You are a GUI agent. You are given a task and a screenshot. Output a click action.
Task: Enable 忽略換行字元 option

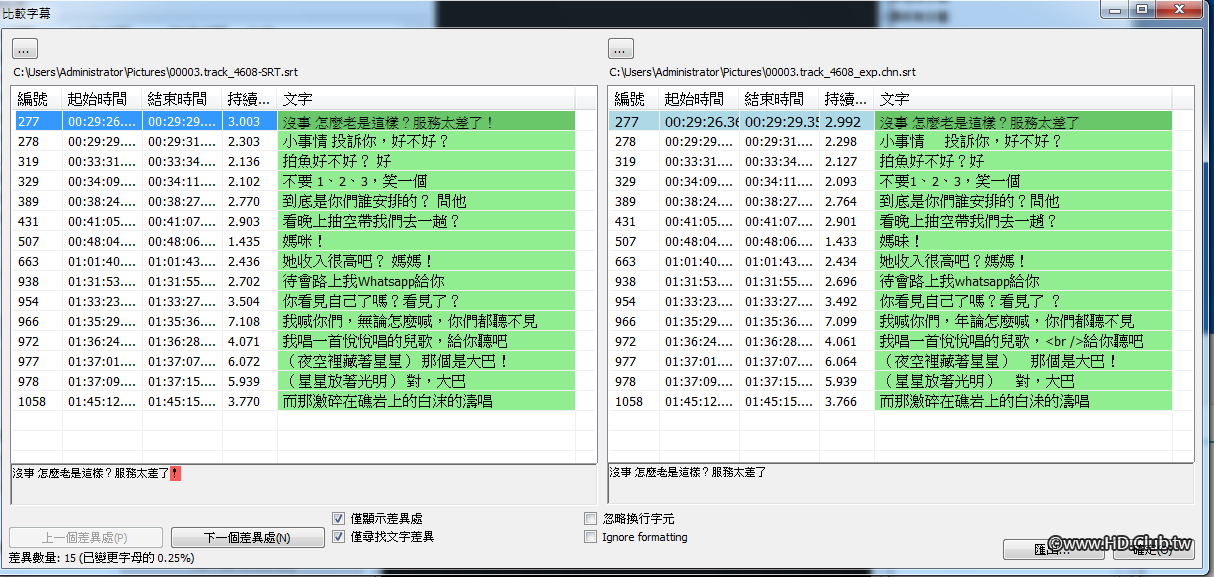590,518
